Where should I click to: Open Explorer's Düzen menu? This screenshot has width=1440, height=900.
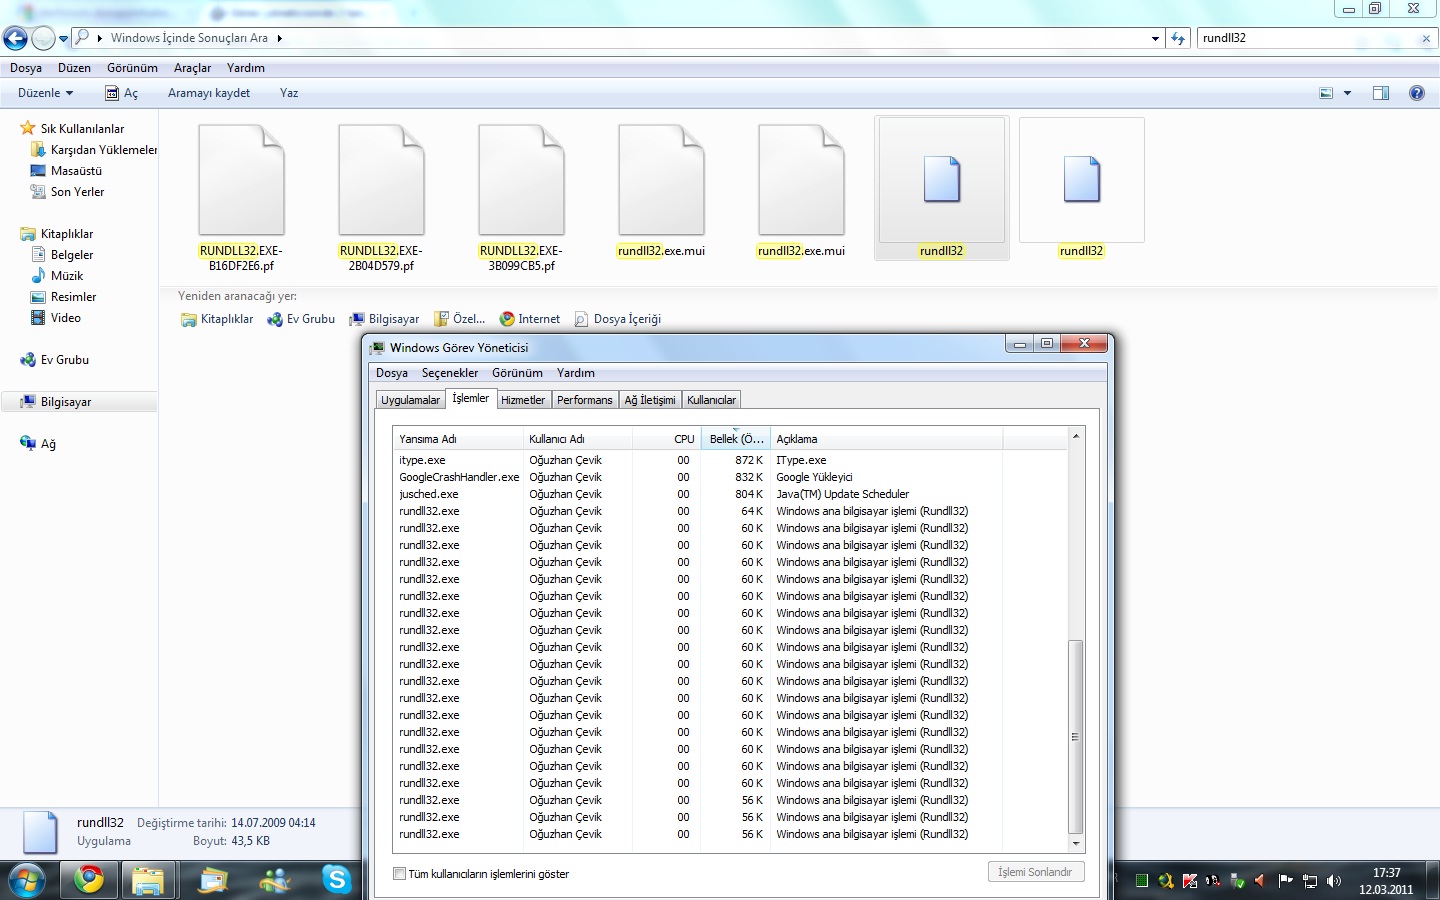[x=74, y=68]
